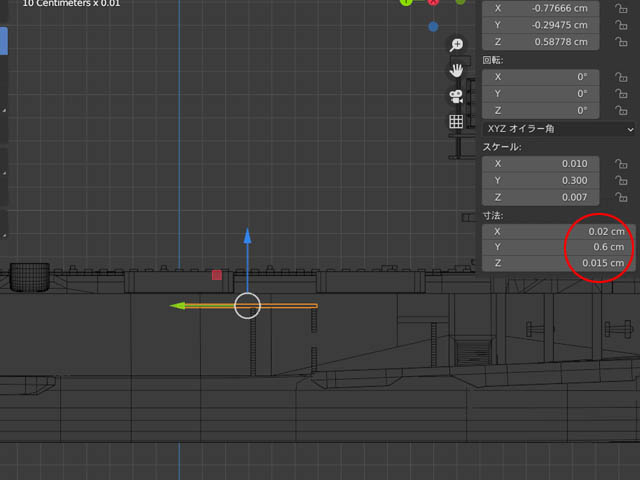Screen dimensions: 640x480
Task: Click scale X field 0.010
Action: (540, 164)
